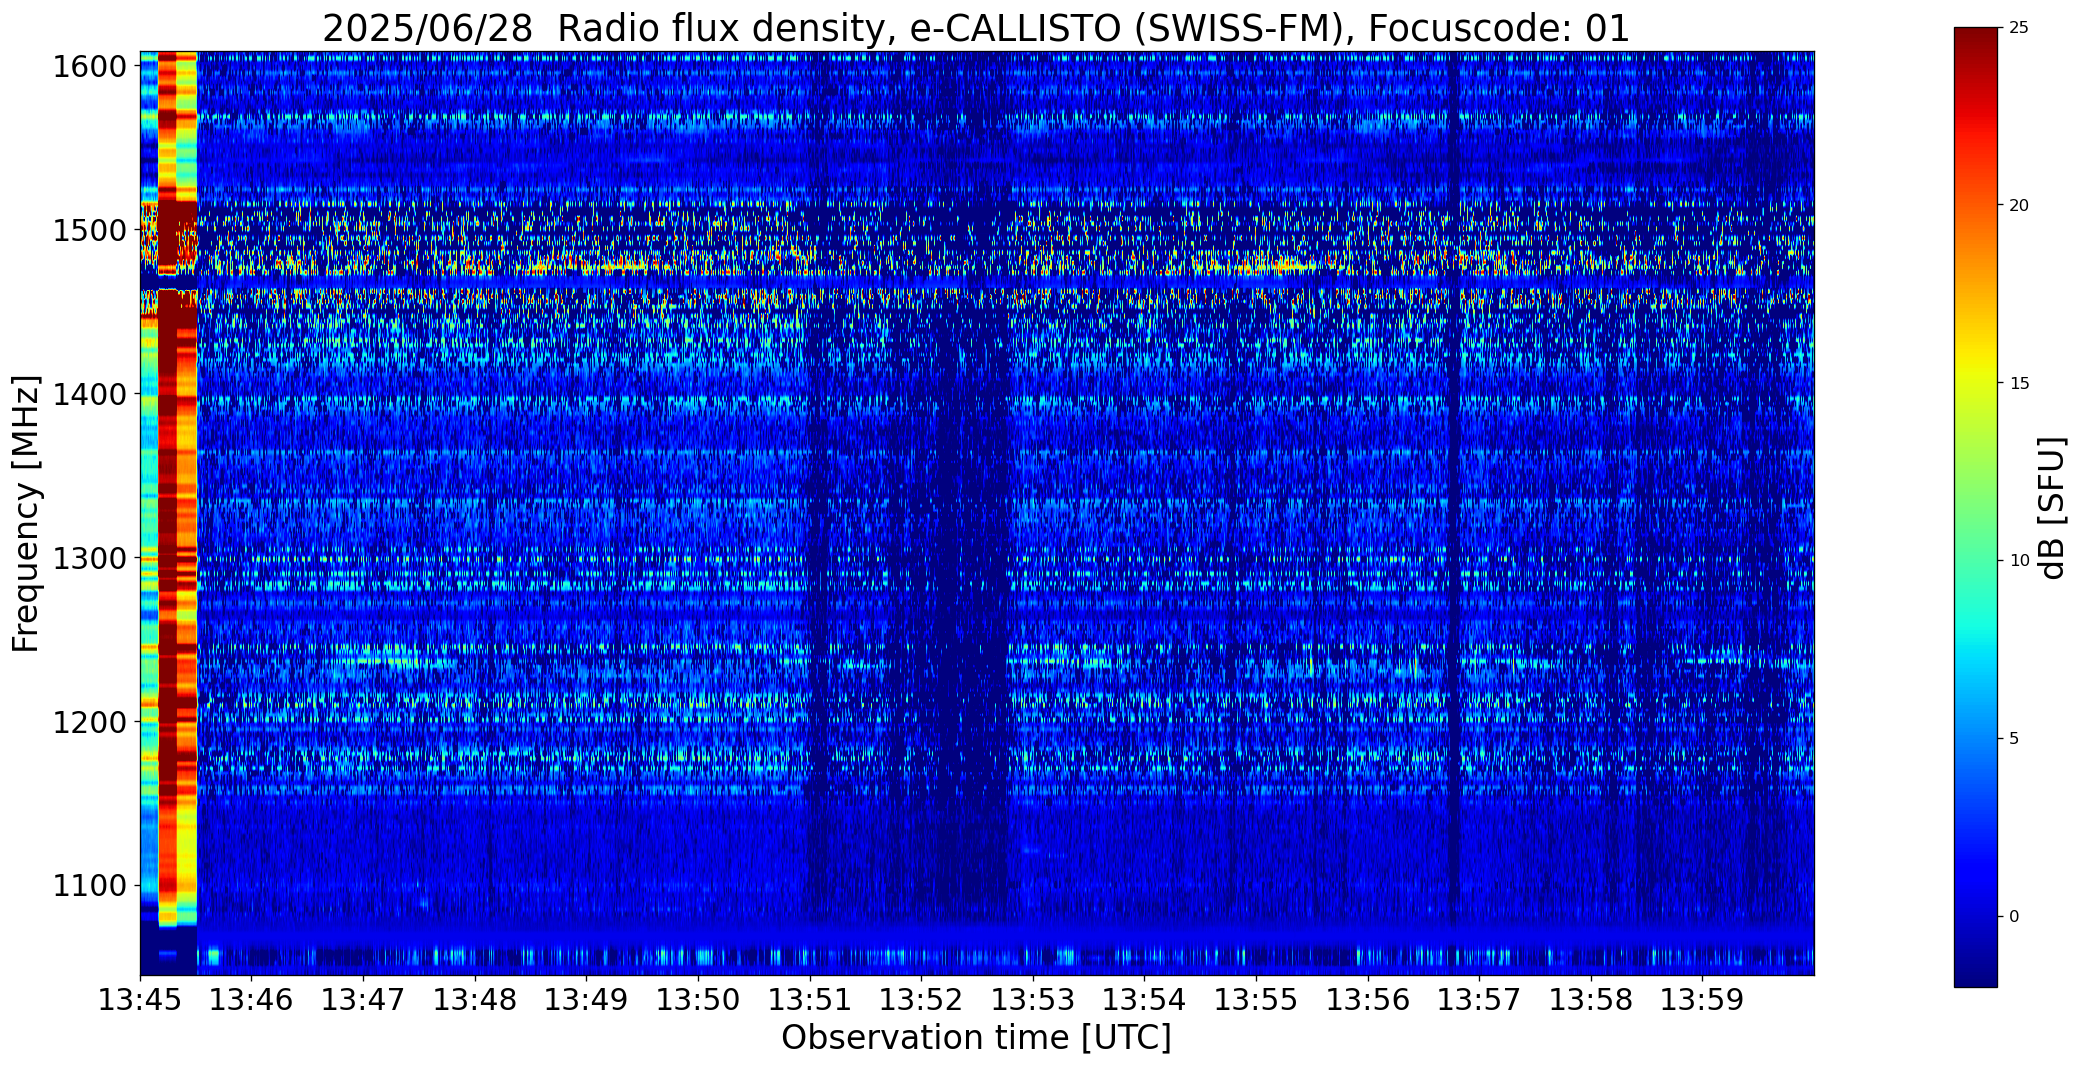Click the 'Observation time [UTC]' axis label
2082x1067 pixels.
pyautogui.click(x=976, y=1038)
